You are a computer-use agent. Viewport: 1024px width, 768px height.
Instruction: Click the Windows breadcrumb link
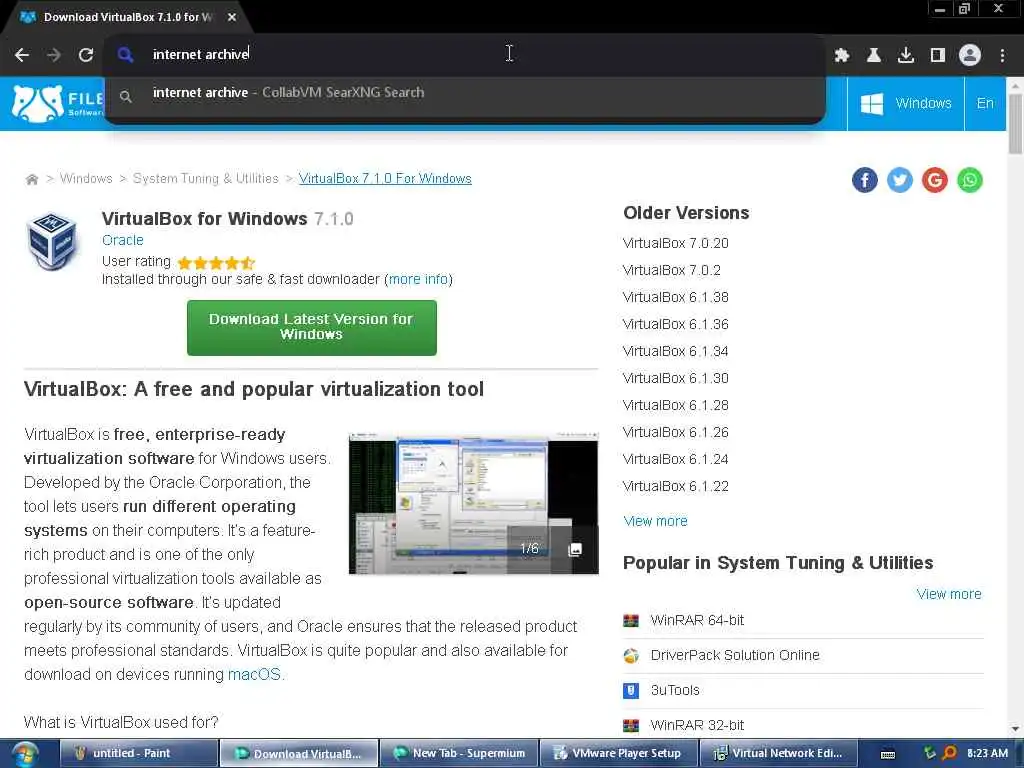86,178
